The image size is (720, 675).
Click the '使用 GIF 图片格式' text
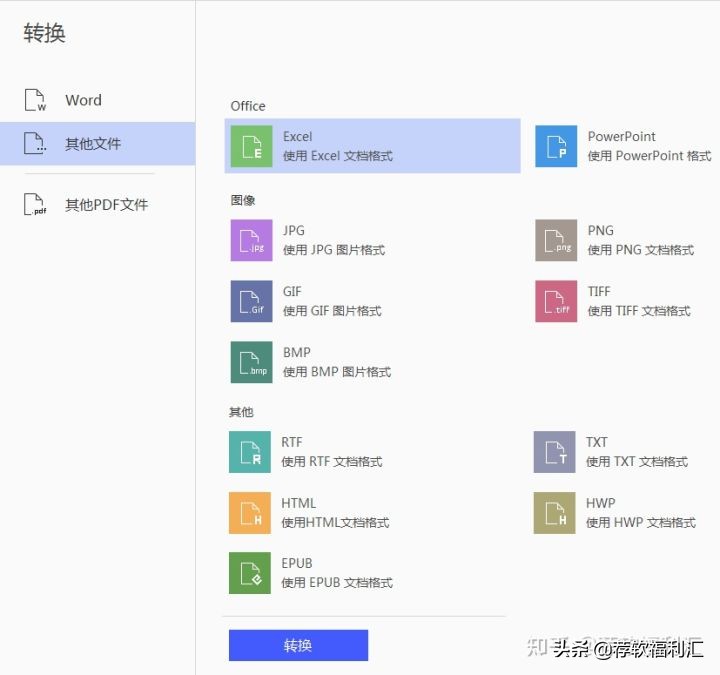point(332,311)
